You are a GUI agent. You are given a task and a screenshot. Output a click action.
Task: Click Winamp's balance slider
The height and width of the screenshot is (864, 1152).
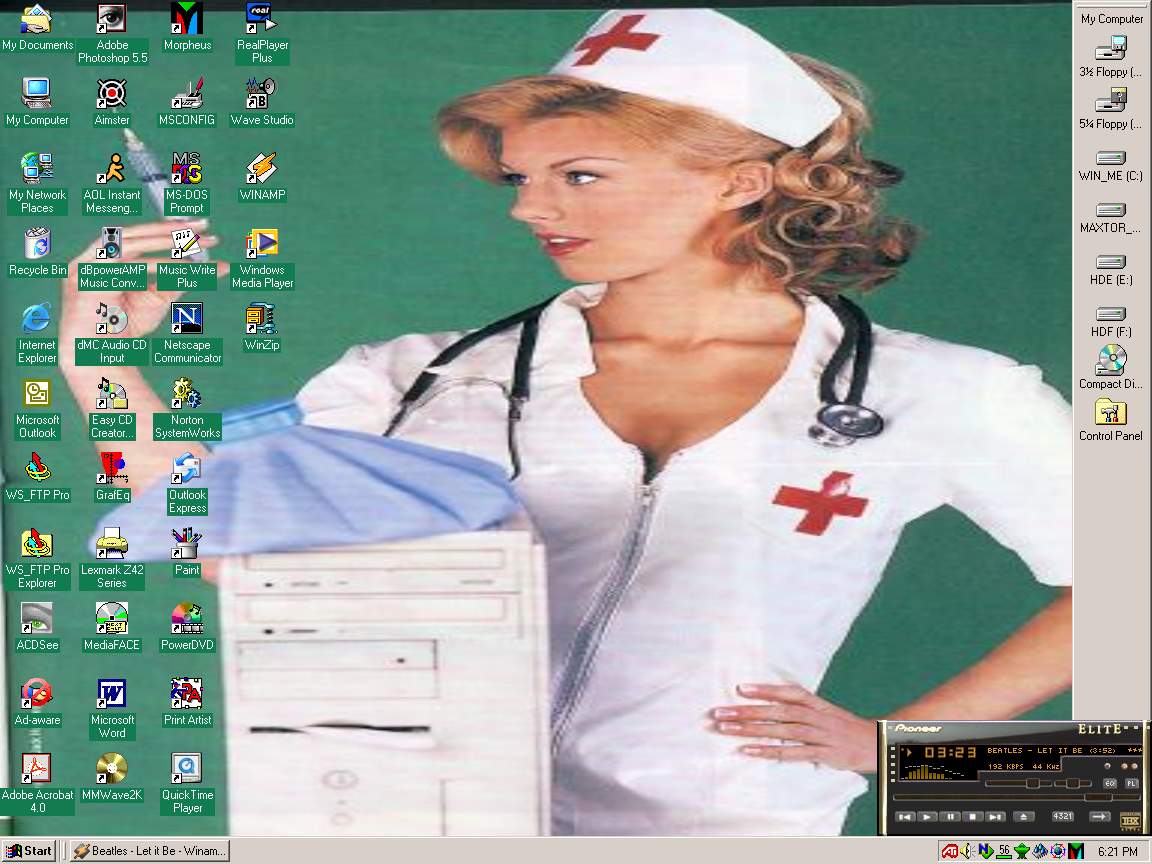[1073, 784]
